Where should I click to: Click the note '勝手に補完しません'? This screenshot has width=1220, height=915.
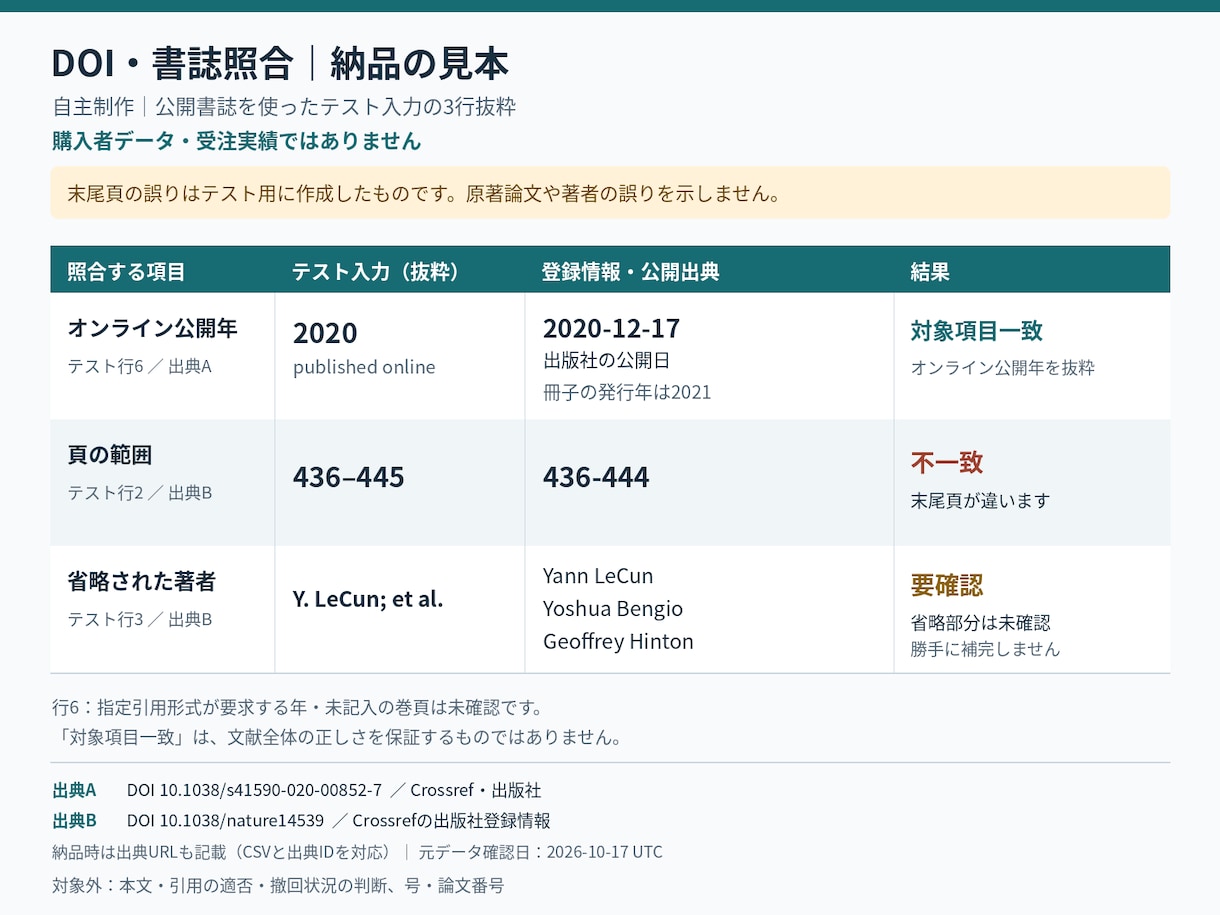(985, 649)
